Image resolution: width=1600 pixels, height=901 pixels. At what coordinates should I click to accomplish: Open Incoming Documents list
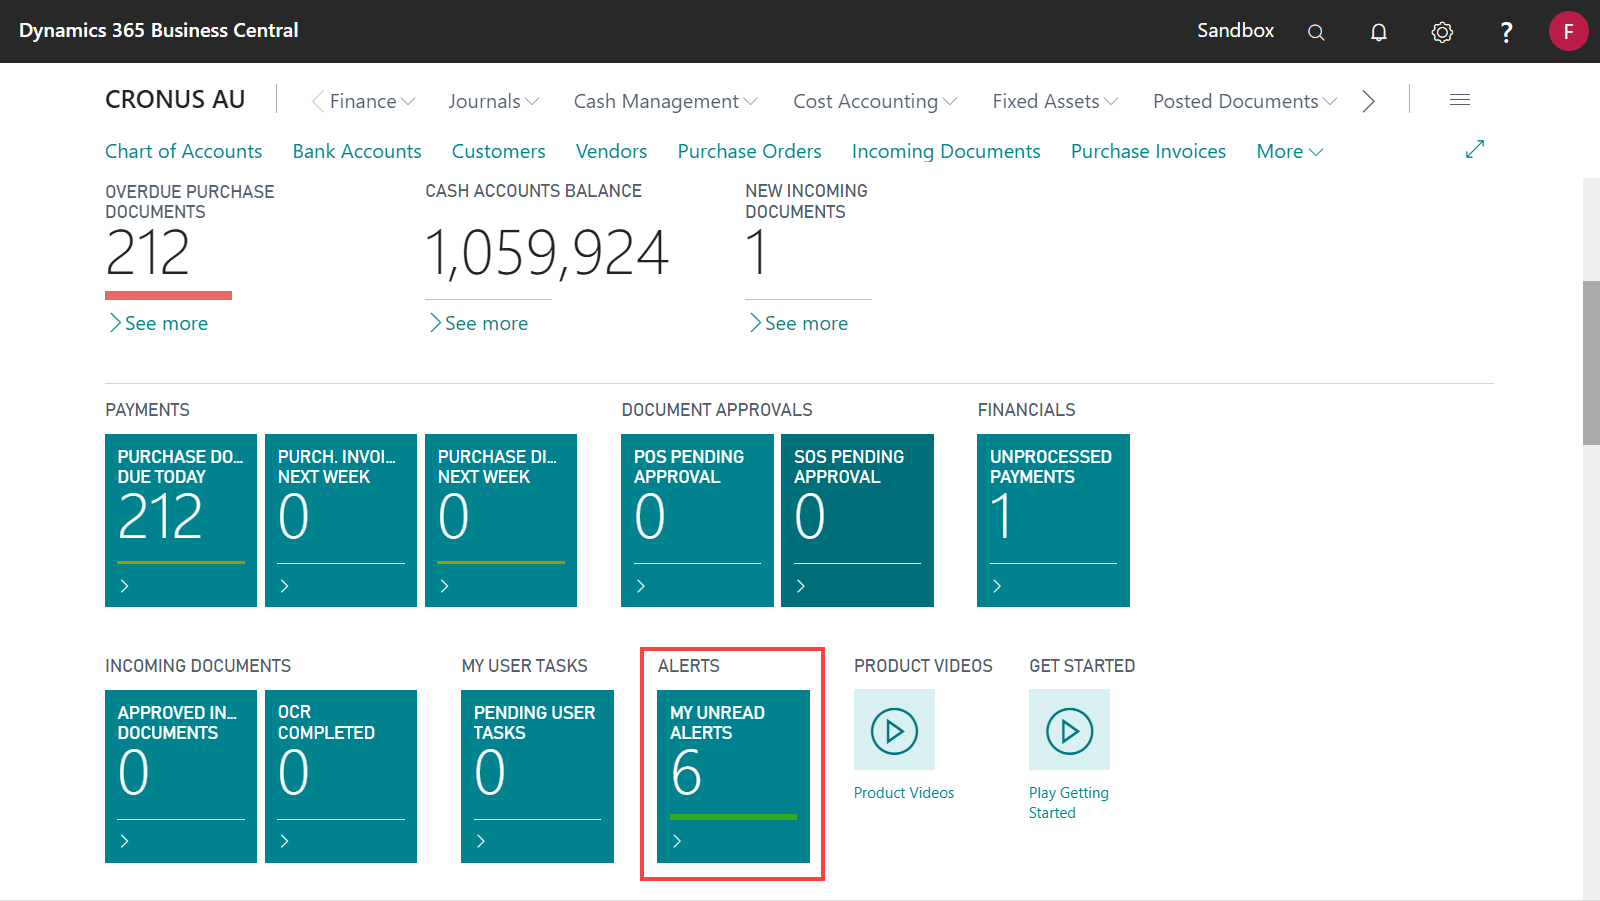(x=946, y=151)
